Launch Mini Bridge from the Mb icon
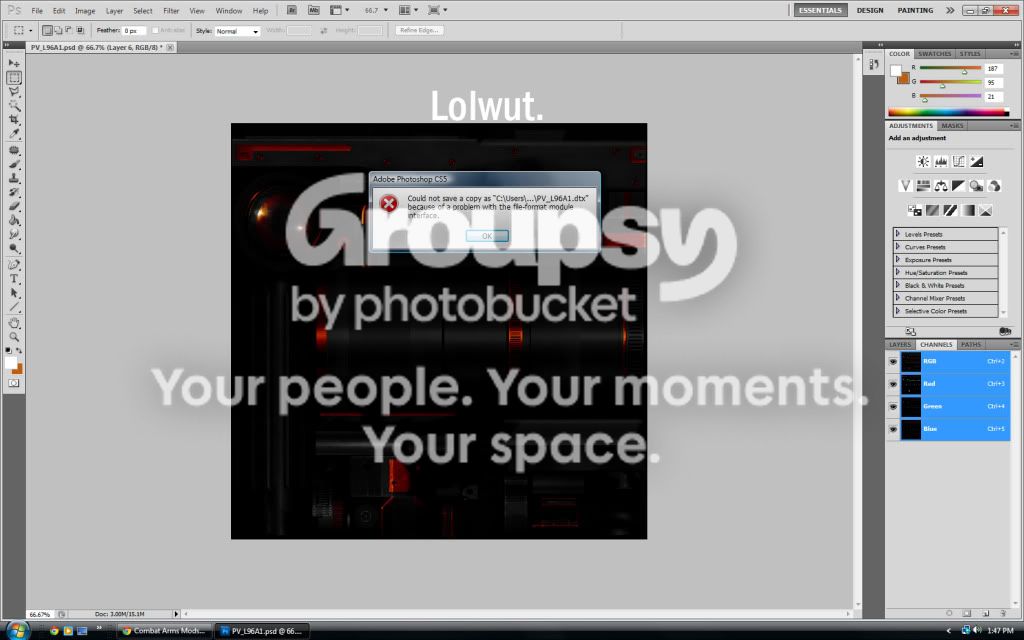1024x640 pixels. click(x=314, y=10)
